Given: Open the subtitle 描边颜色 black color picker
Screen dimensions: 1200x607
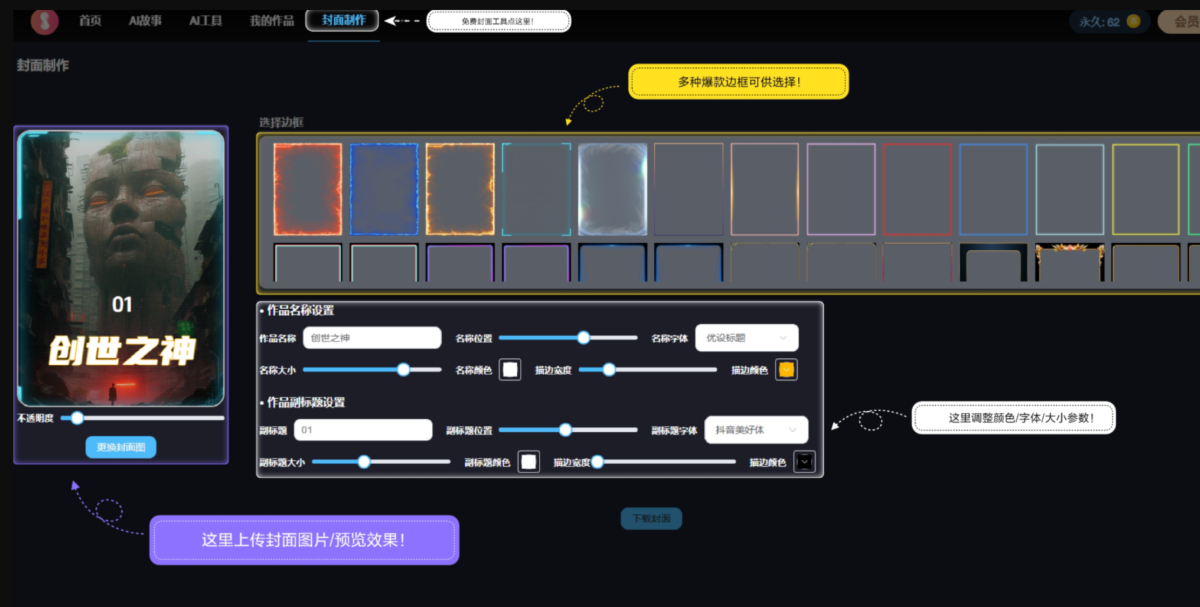Looking at the screenshot, I should click(804, 461).
